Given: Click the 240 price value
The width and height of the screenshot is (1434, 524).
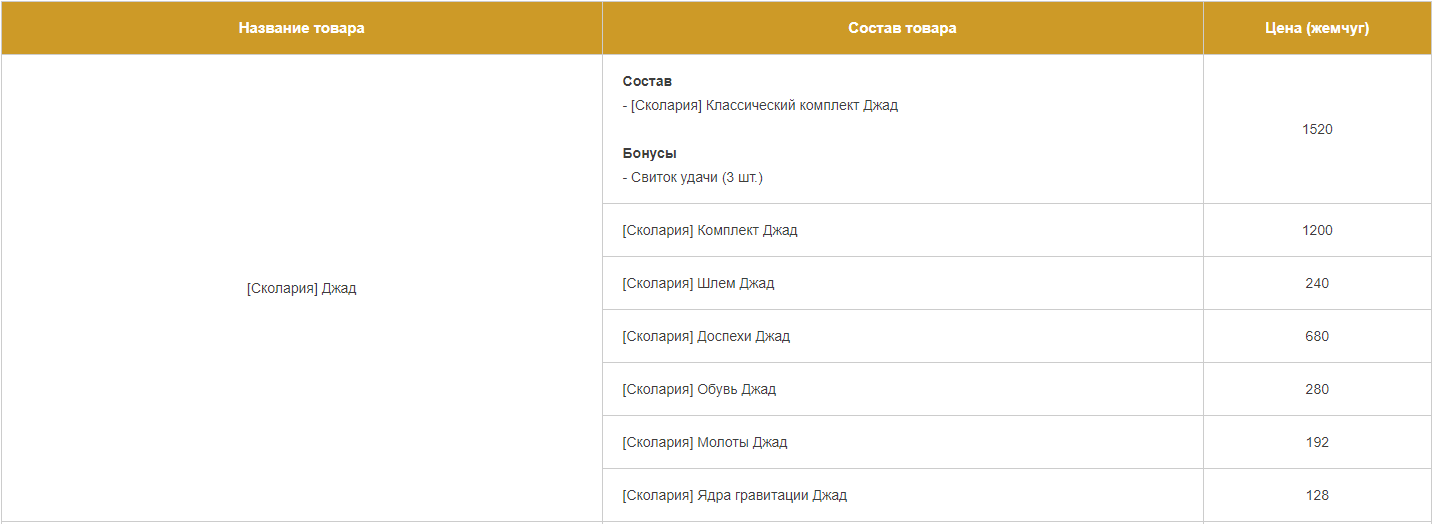Looking at the screenshot, I should coord(1317,284).
